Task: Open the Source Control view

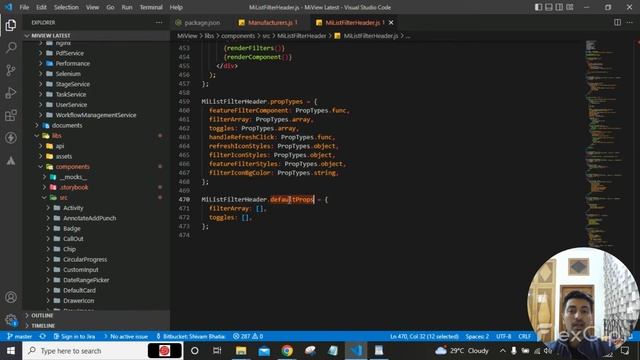Action: [11, 70]
